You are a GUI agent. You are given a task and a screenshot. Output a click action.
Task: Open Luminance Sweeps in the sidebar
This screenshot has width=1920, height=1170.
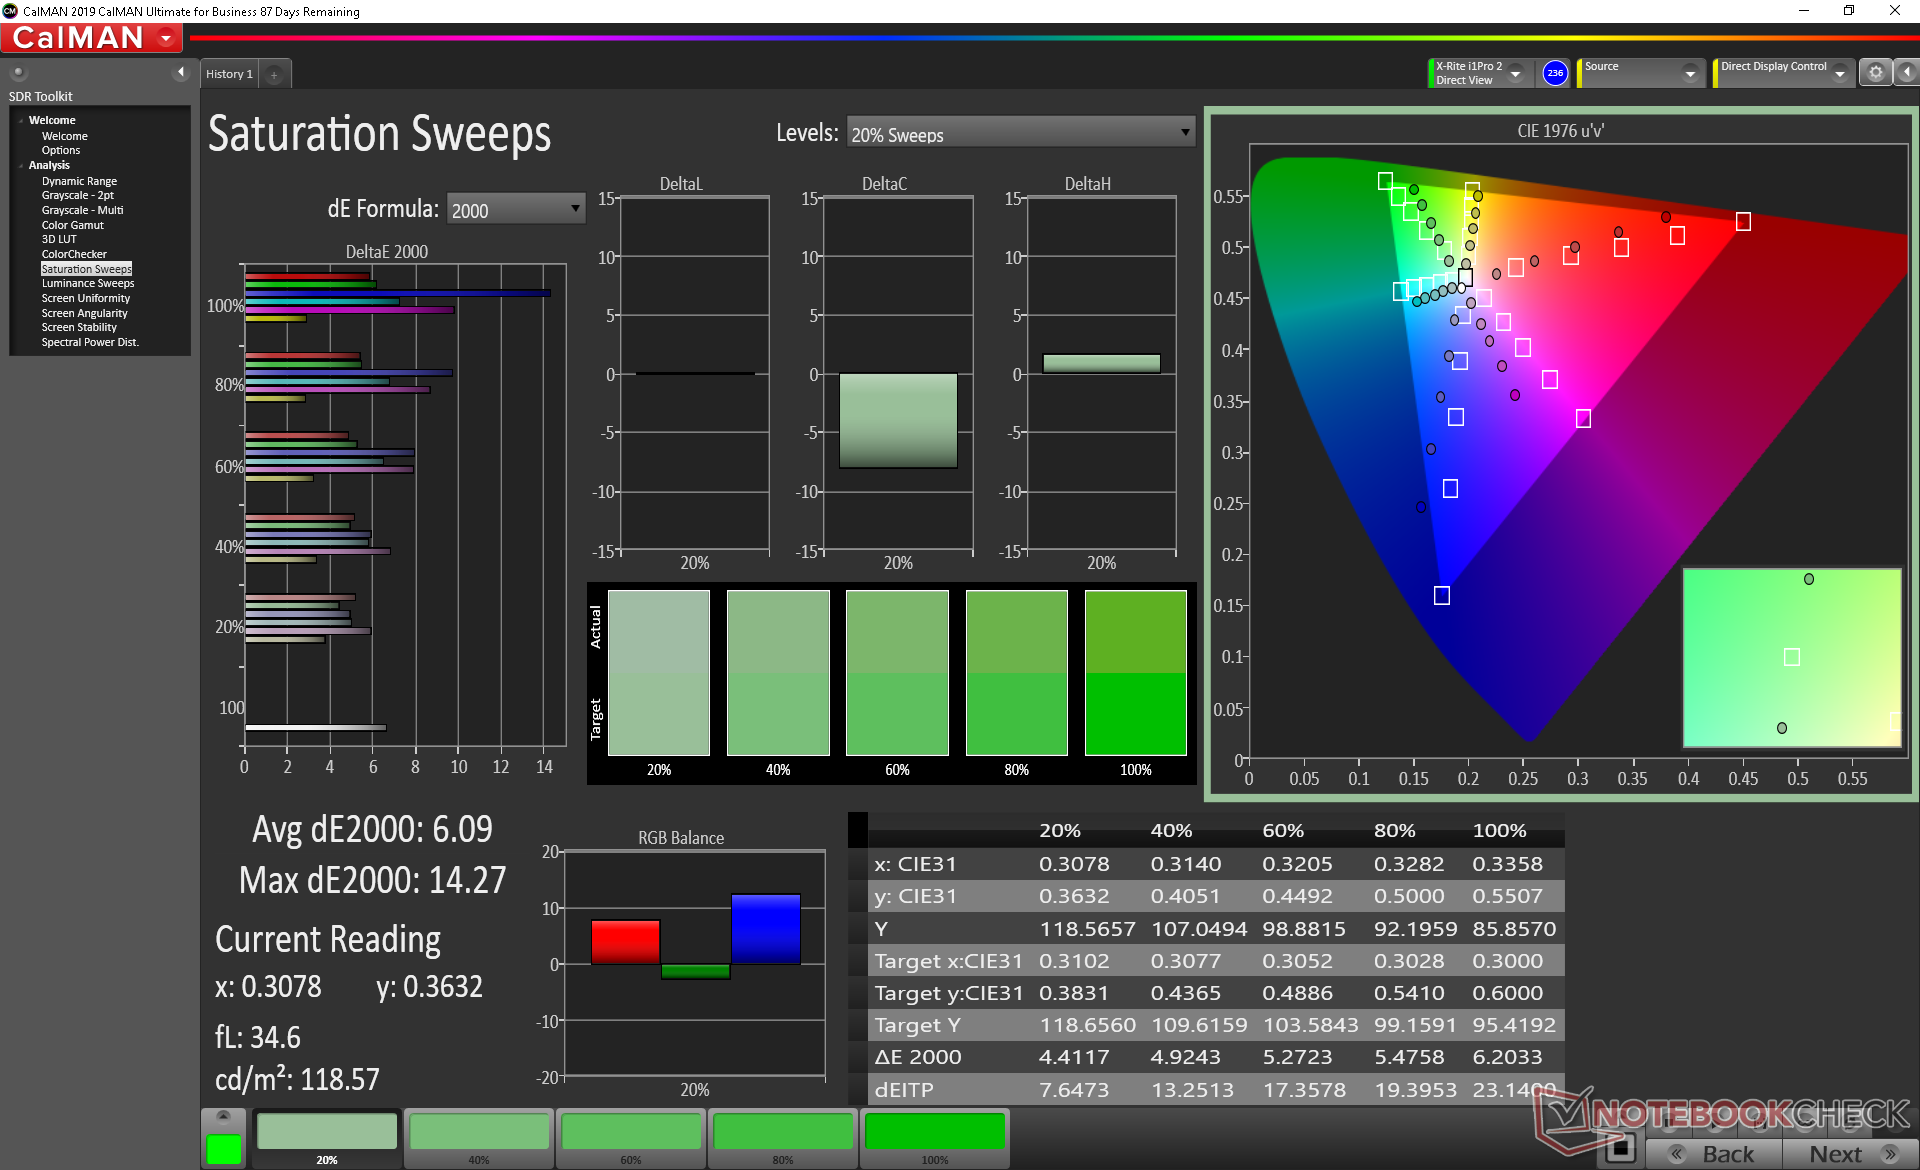click(88, 283)
